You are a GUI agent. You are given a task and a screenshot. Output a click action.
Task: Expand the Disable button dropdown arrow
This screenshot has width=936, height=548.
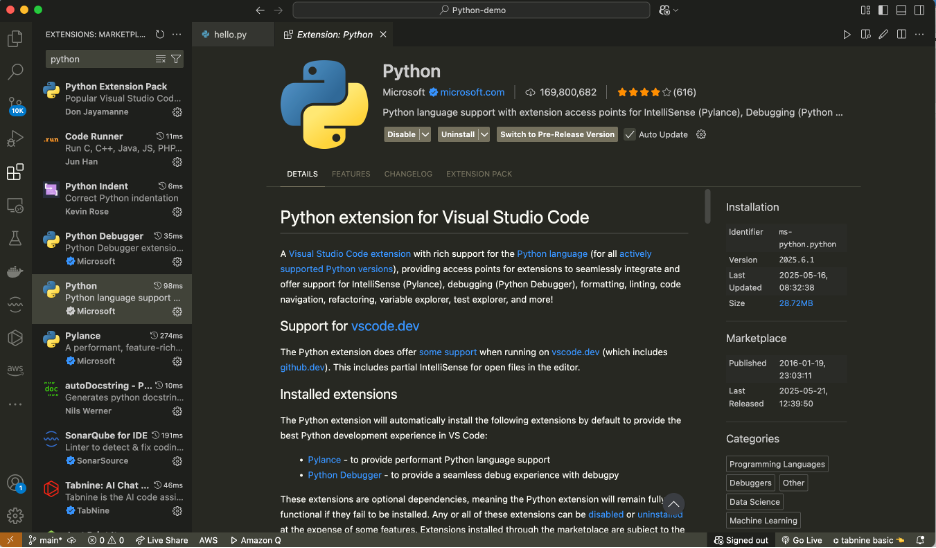pyautogui.click(x=425, y=134)
